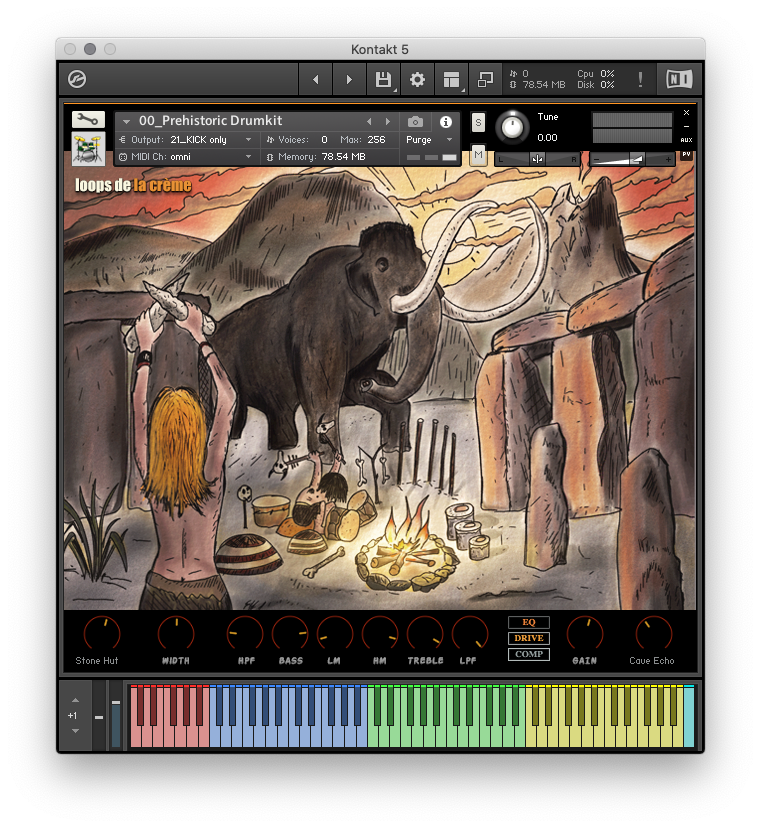
Task: Toggle the EQ button
Action: [x=529, y=622]
